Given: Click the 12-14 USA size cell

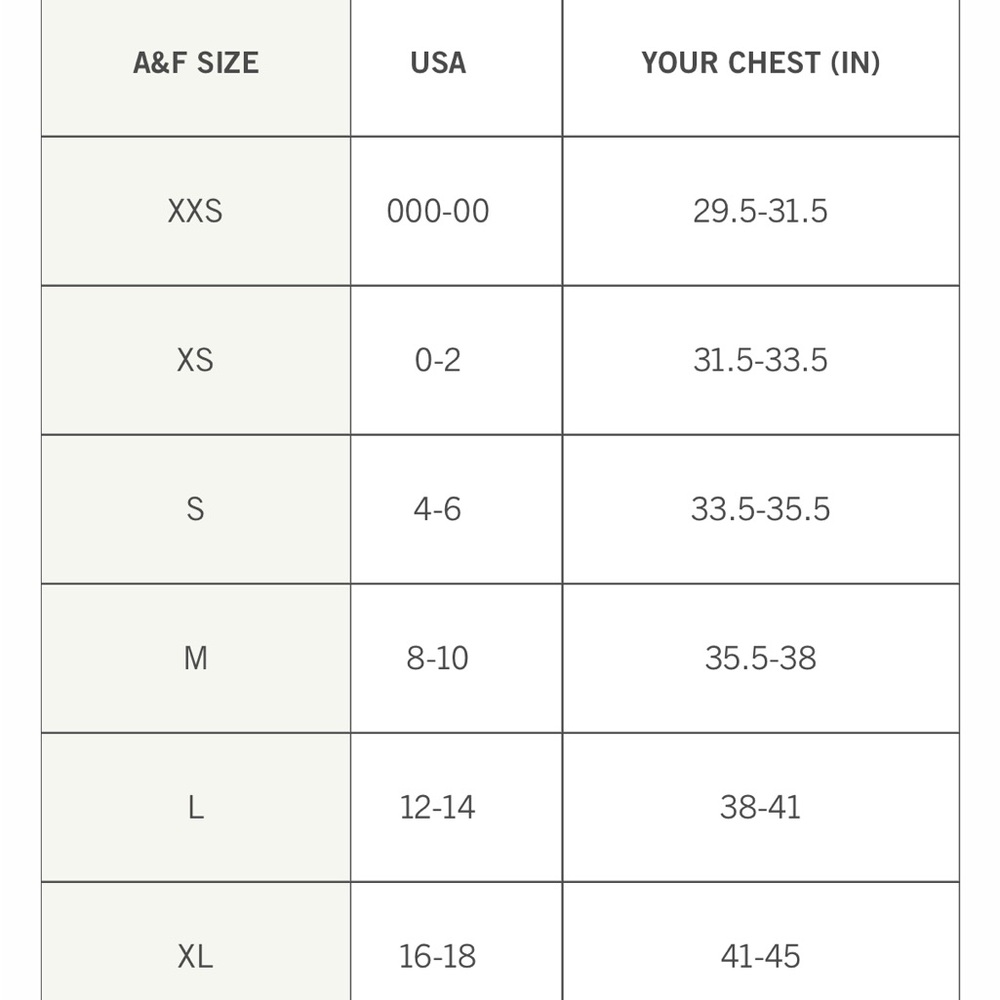Looking at the screenshot, I should 438,807.
